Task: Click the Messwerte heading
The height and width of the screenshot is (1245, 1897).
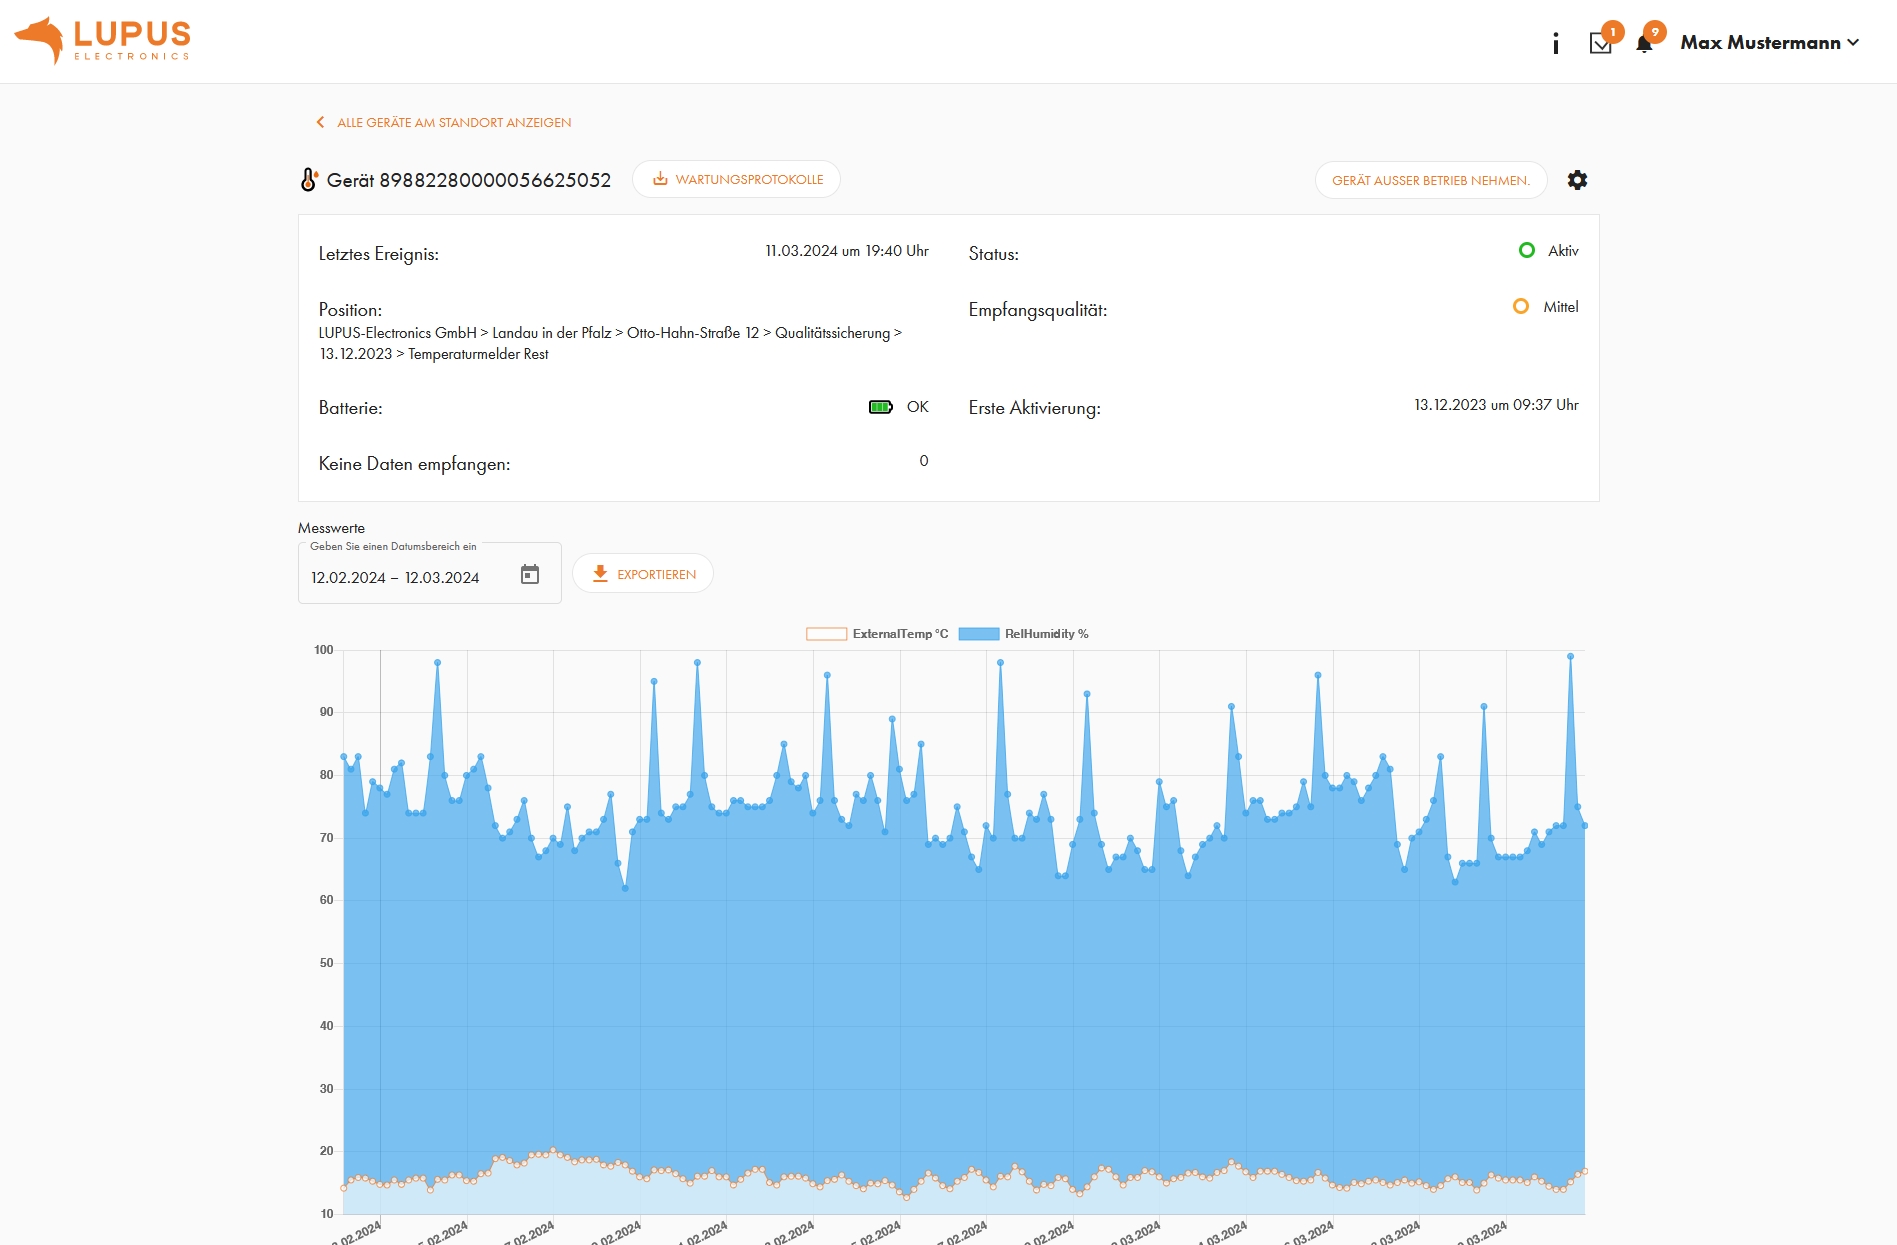Action: click(331, 528)
